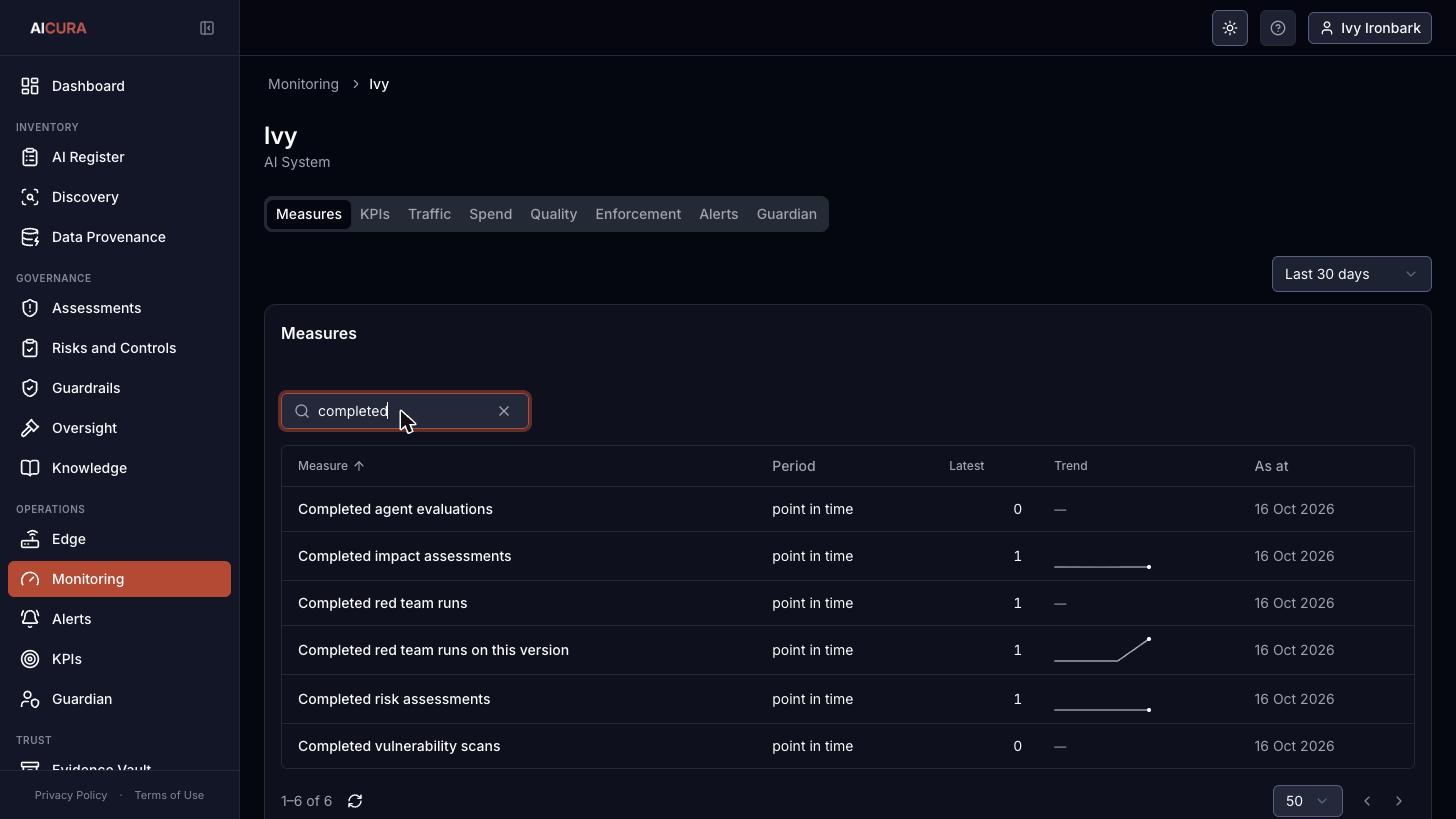Toggle light/dark theme sun icon
This screenshot has height=819, width=1456.
pyautogui.click(x=1230, y=28)
